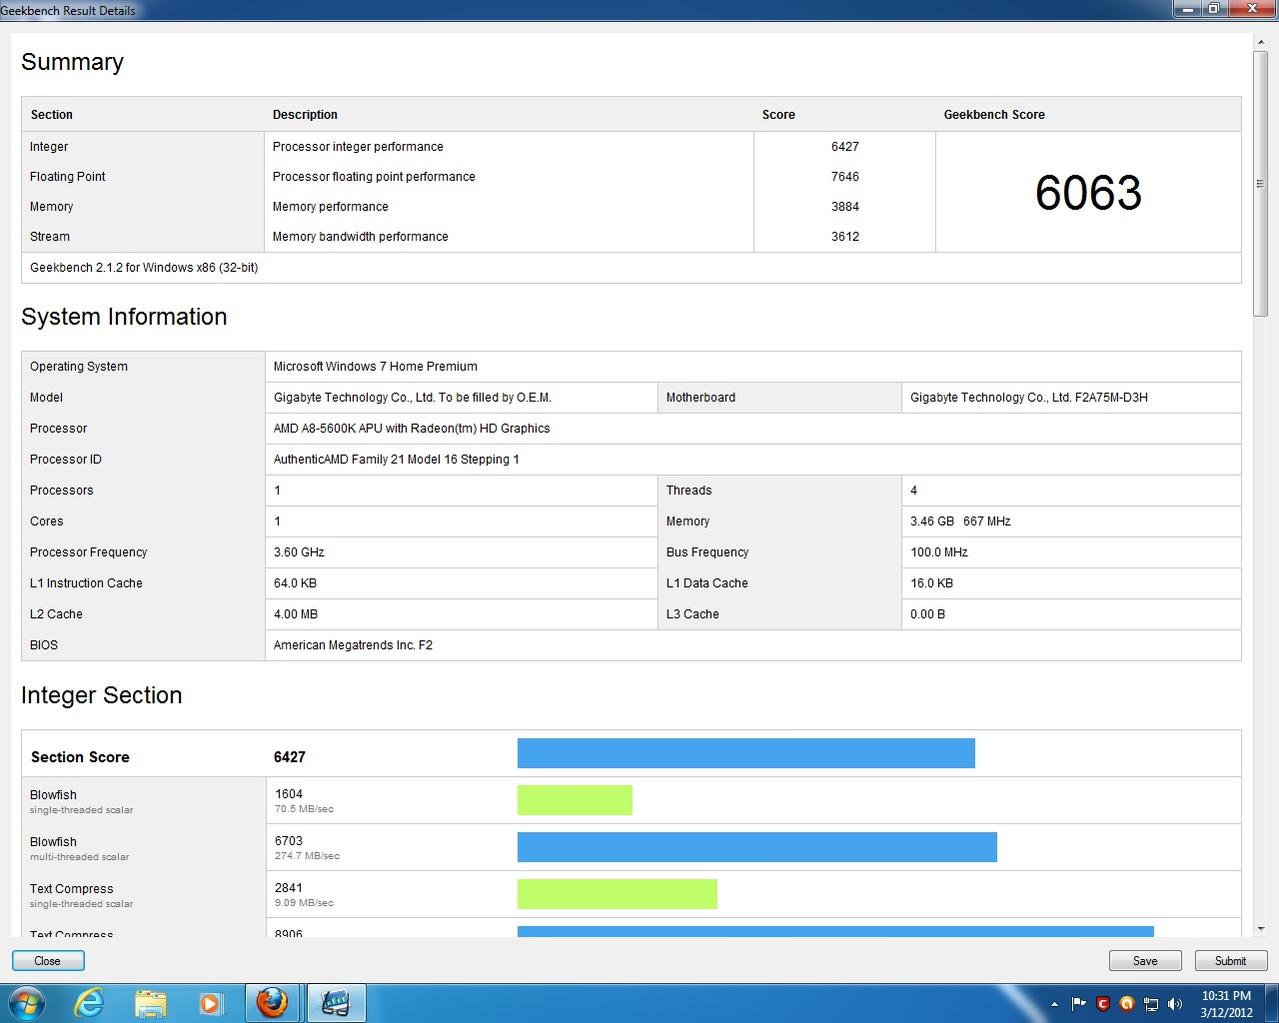Click the model 'To be filled by O.E.M.'
The image size is (1279, 1023).
[495, 398]
